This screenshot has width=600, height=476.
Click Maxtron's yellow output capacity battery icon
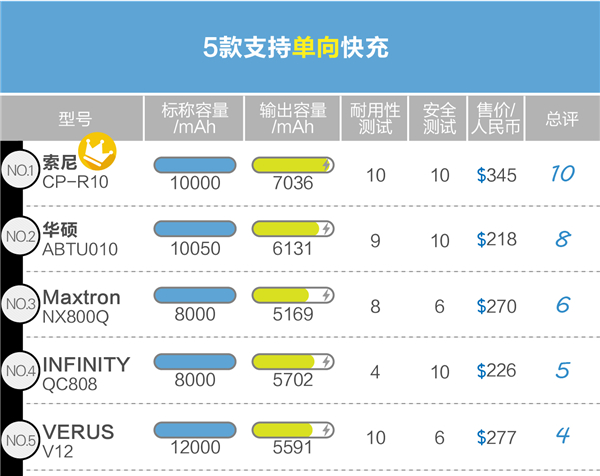[294, 295]
